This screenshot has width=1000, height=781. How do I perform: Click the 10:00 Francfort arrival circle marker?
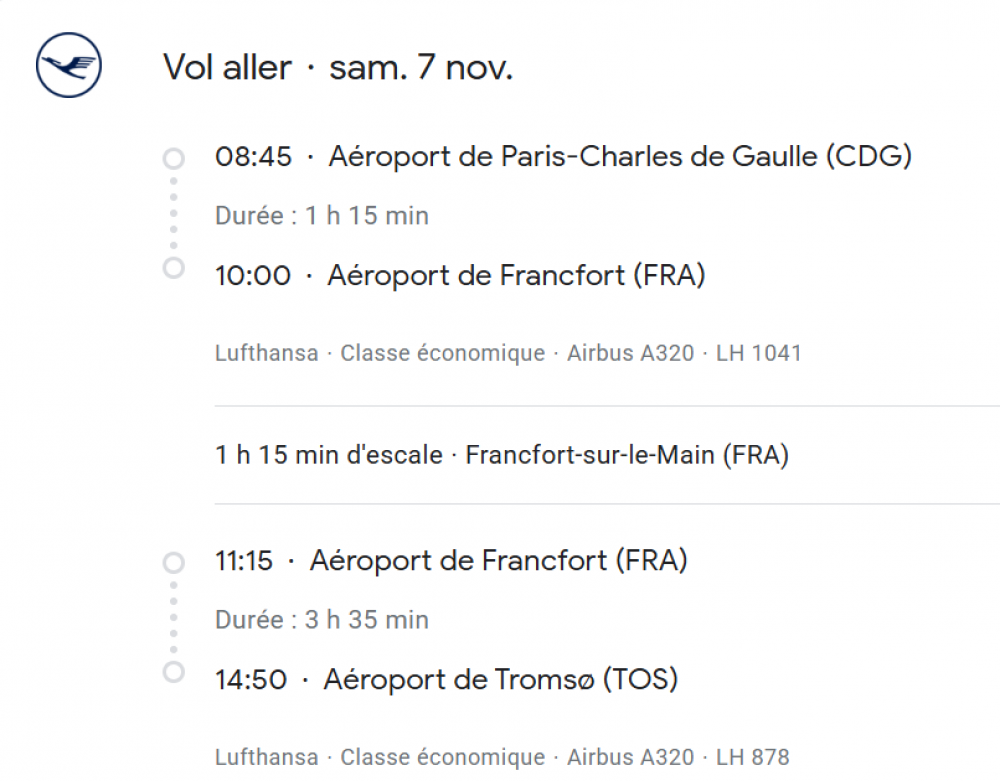pos(174,268)
